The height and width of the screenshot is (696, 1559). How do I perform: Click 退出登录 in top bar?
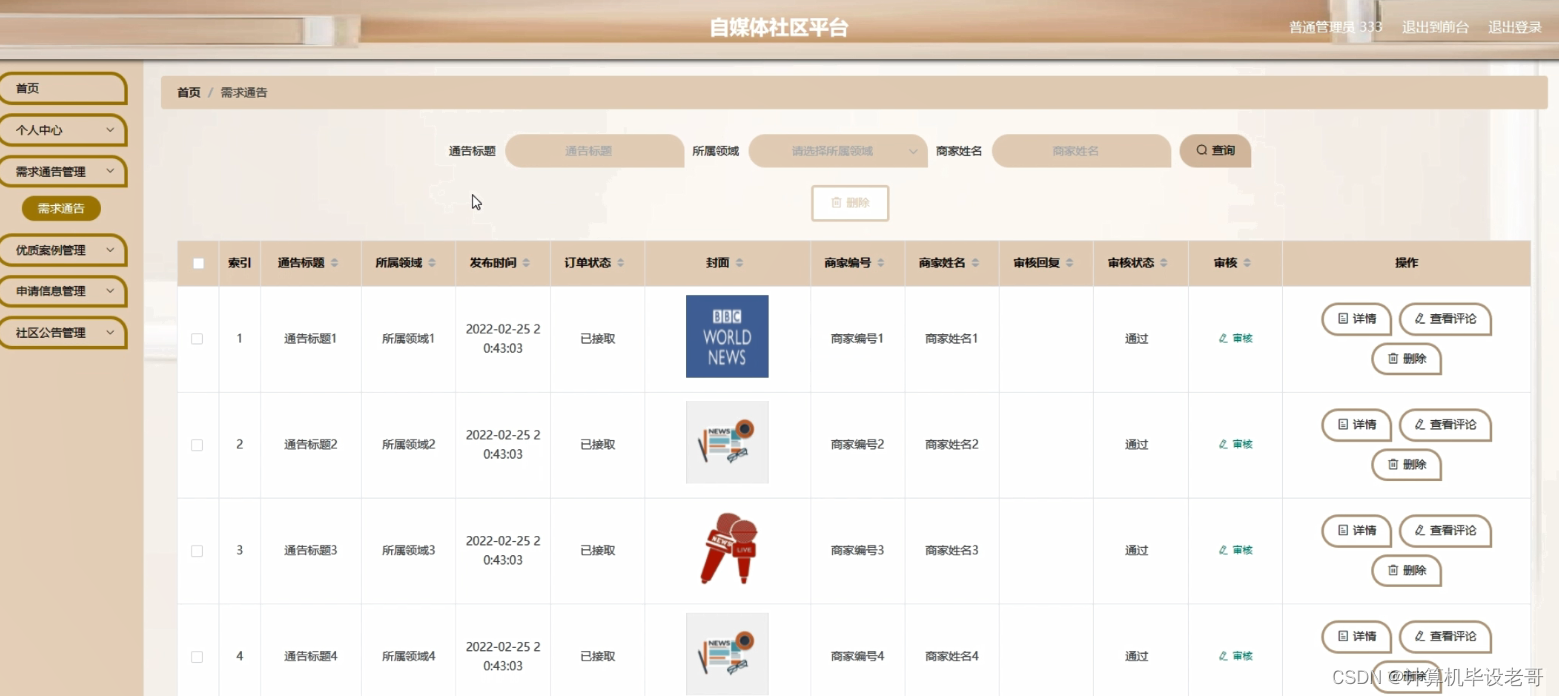[x=1515, y=28]
